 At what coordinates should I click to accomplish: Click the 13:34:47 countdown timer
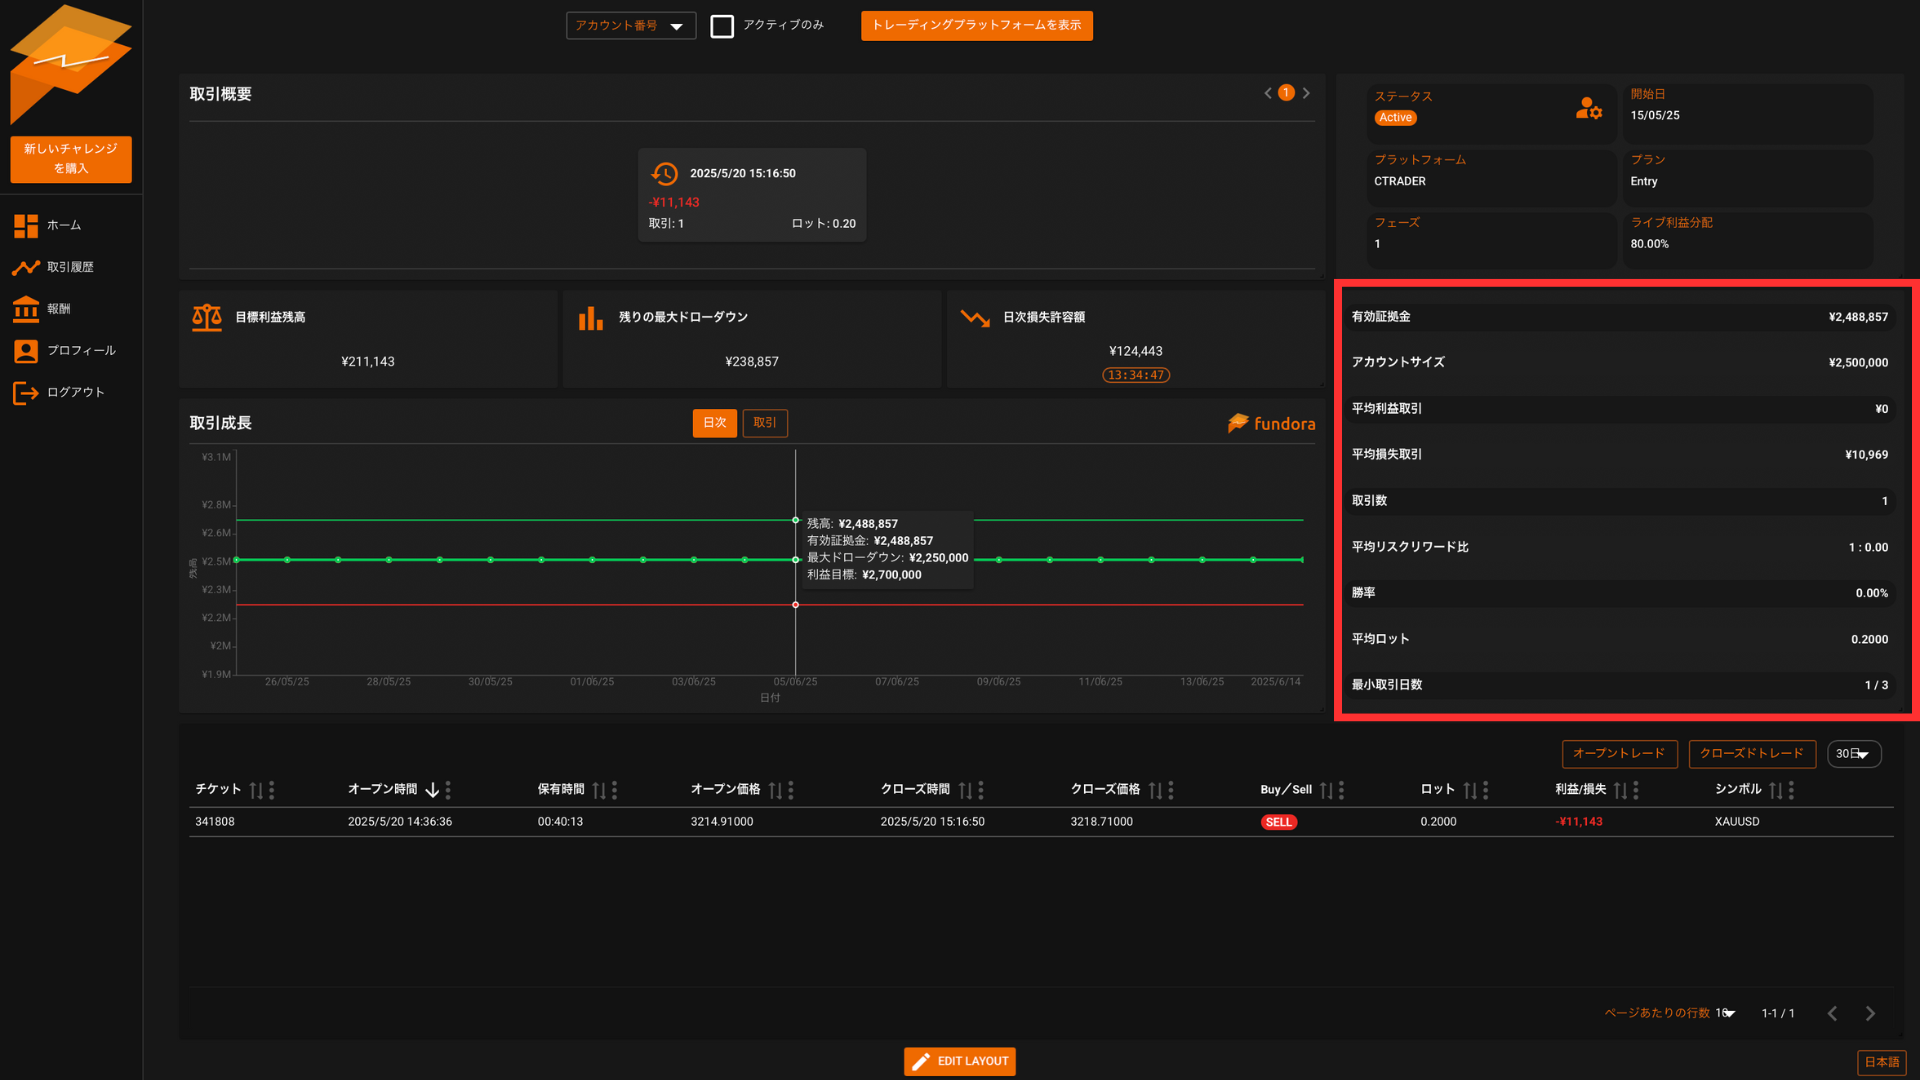[1136, 375]
